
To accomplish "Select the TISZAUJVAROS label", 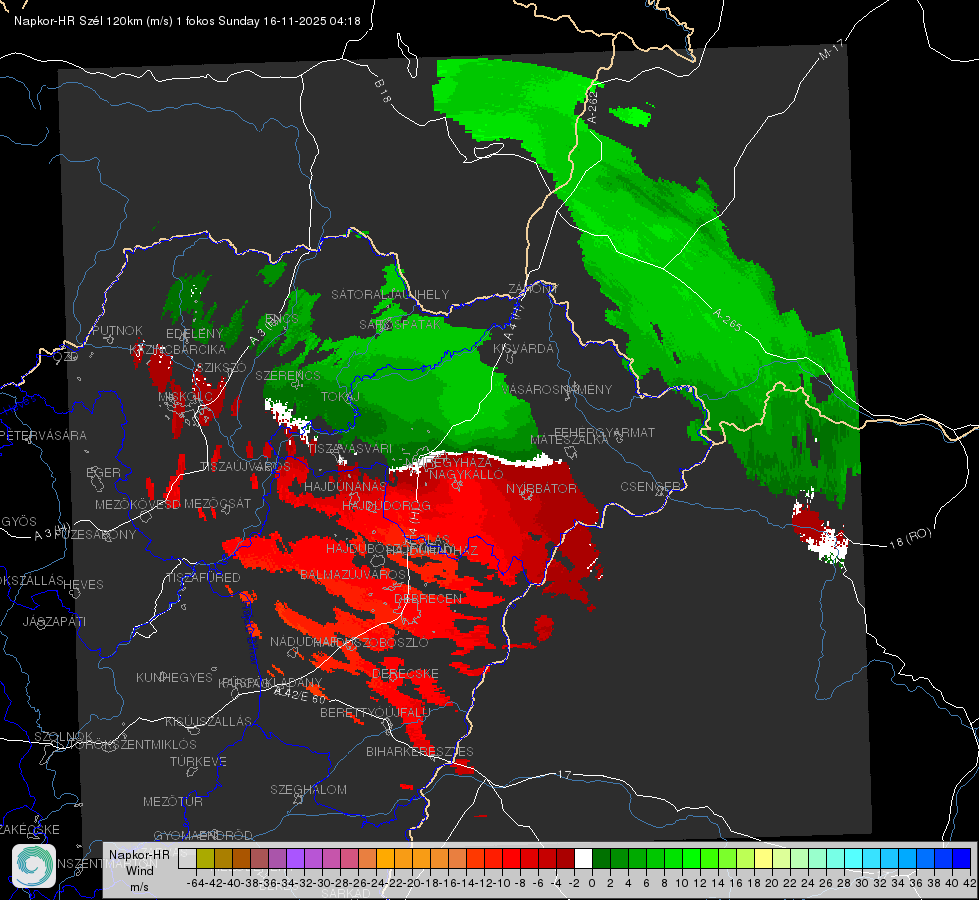I will (245, 467).
